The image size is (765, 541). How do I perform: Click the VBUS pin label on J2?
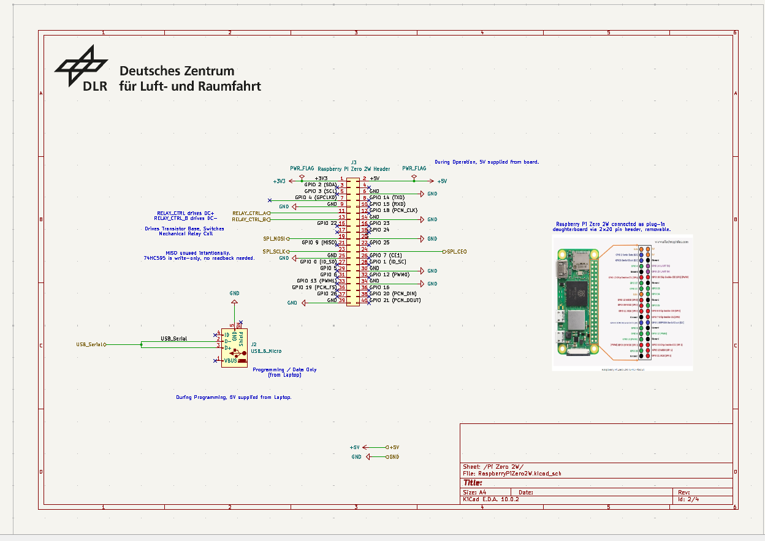[x=230, y=361]
